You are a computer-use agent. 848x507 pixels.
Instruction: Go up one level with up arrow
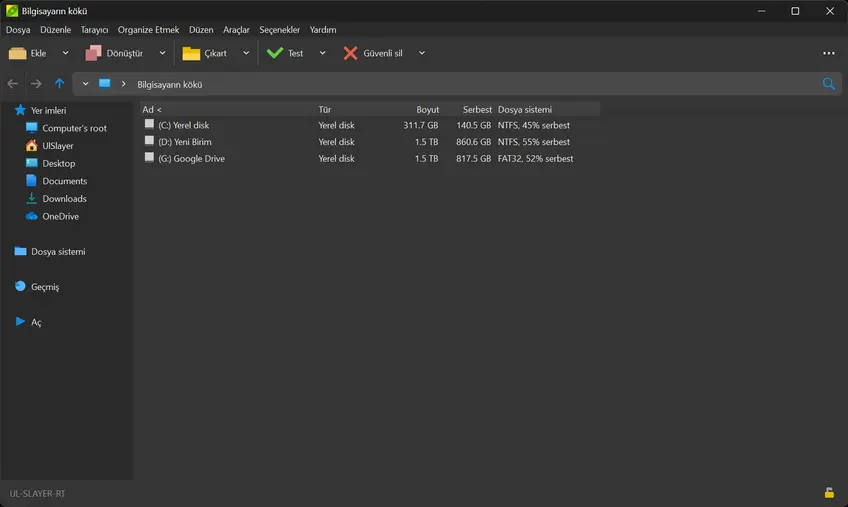point(60,84)
